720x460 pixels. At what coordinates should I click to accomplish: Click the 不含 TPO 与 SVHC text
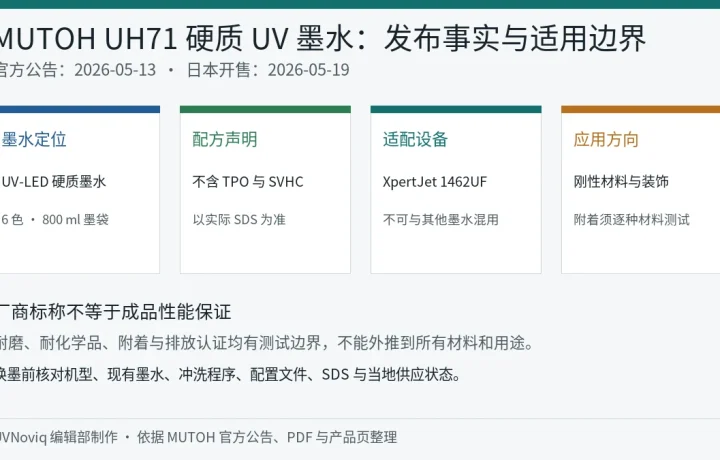point(248,182)
